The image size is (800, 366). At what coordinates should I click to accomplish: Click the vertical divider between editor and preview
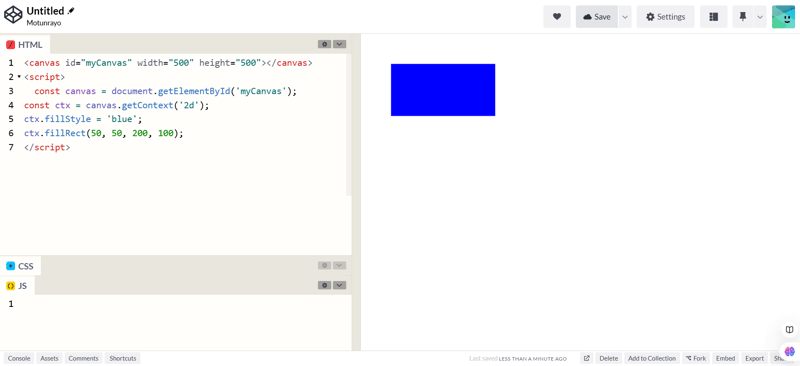click(x=356, y=192)
